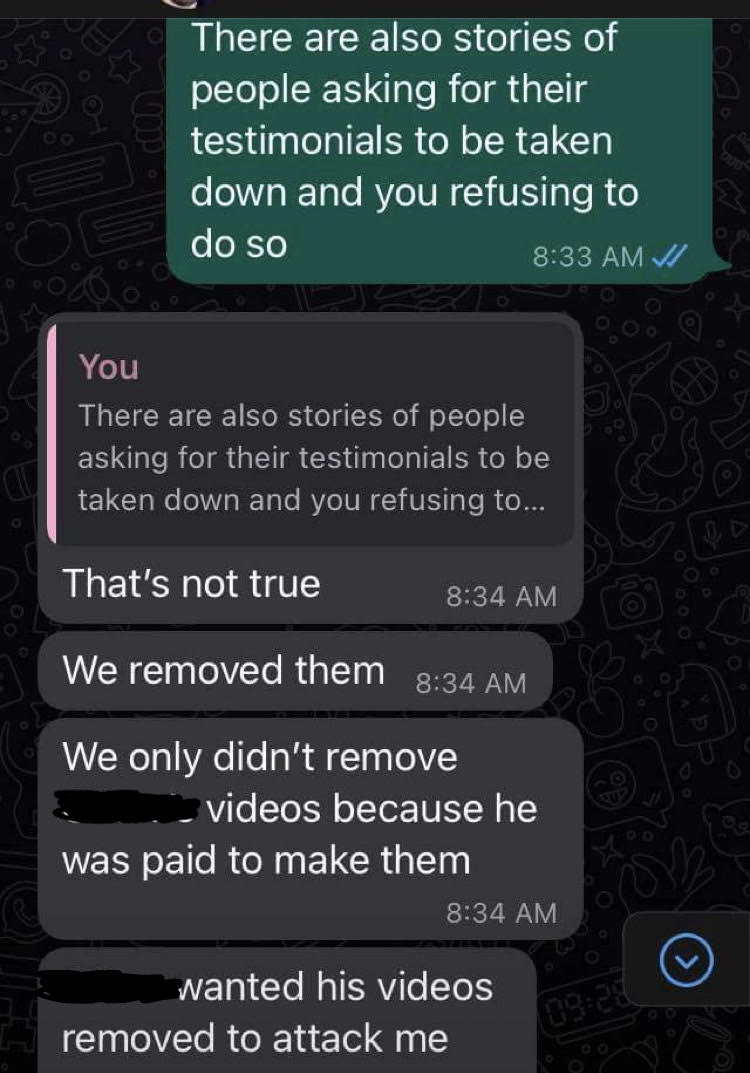Tap the word 'testimonials' in green bubble
Screen dimensions: 750x1073
(x=297, y=140)
